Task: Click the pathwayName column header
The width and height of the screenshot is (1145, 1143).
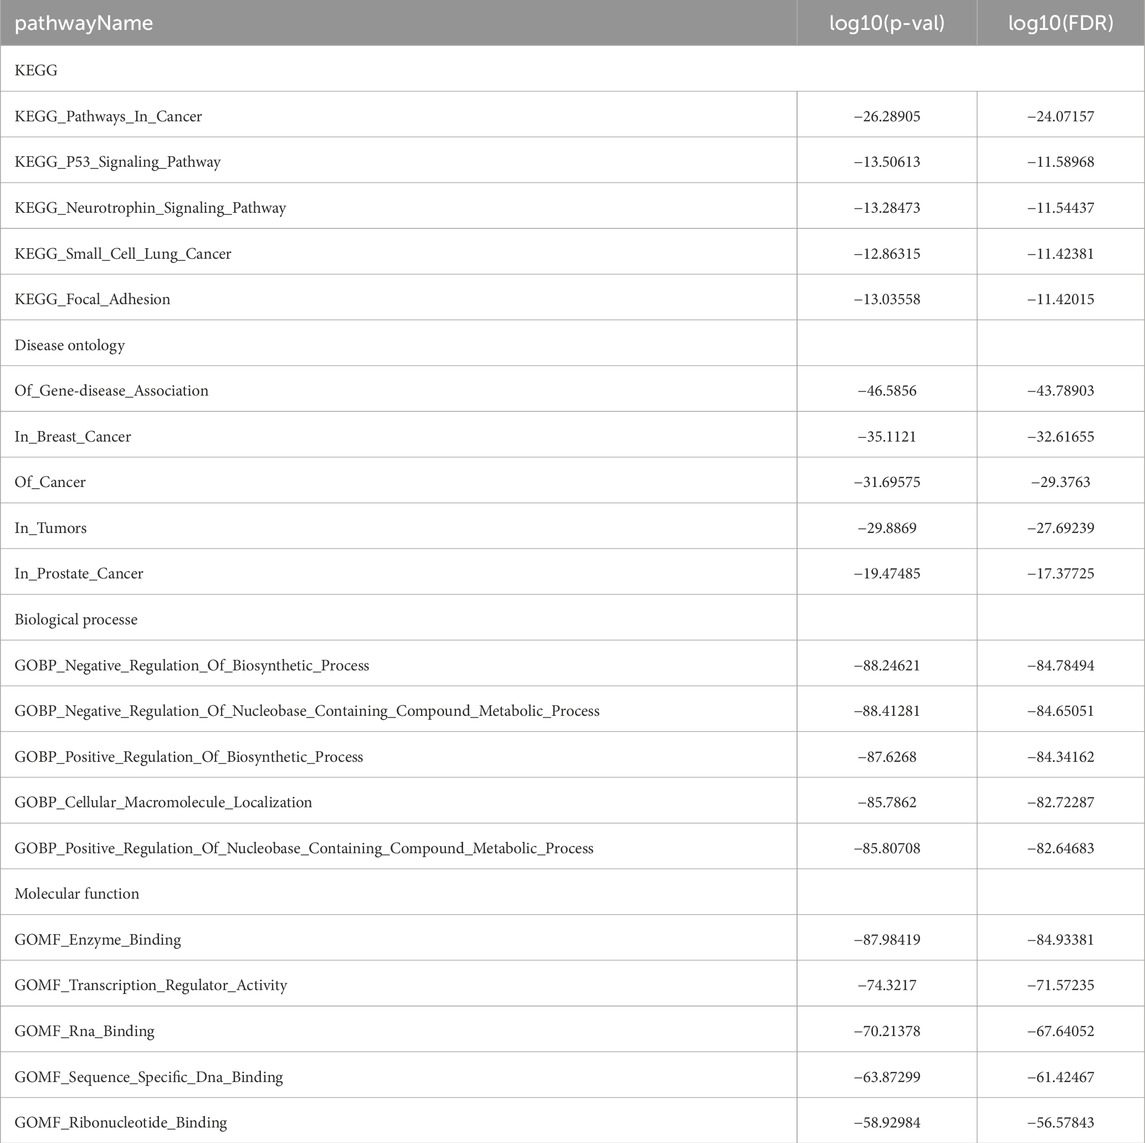Action: (x=84, y=23)
